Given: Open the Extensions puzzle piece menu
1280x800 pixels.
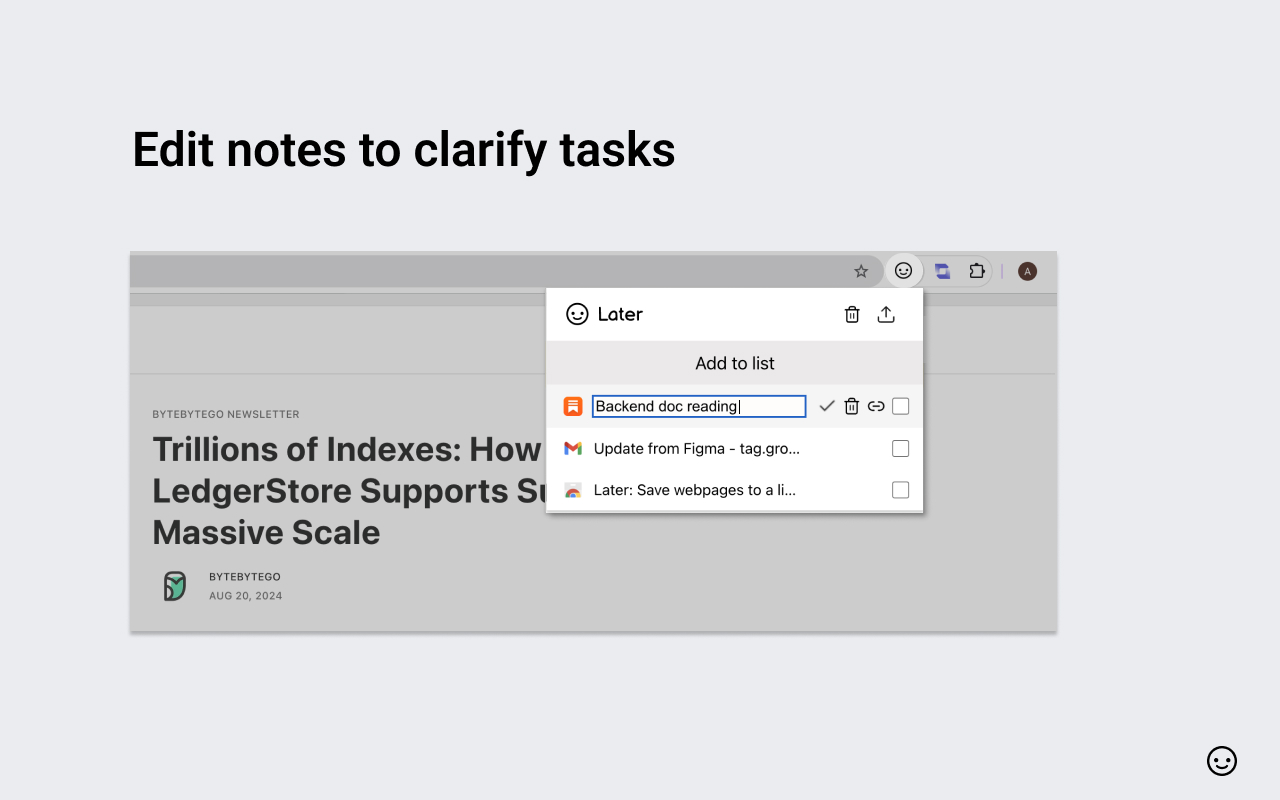Looking at the screenshot, I should (x=977, y=271).
